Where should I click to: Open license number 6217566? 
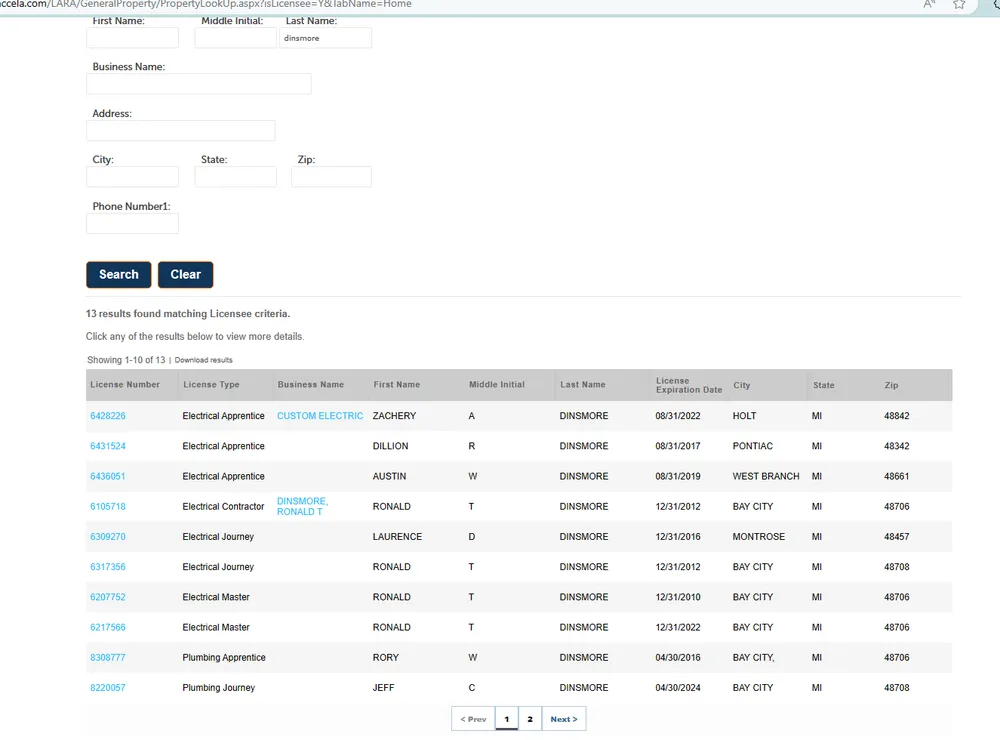point(108,628)
